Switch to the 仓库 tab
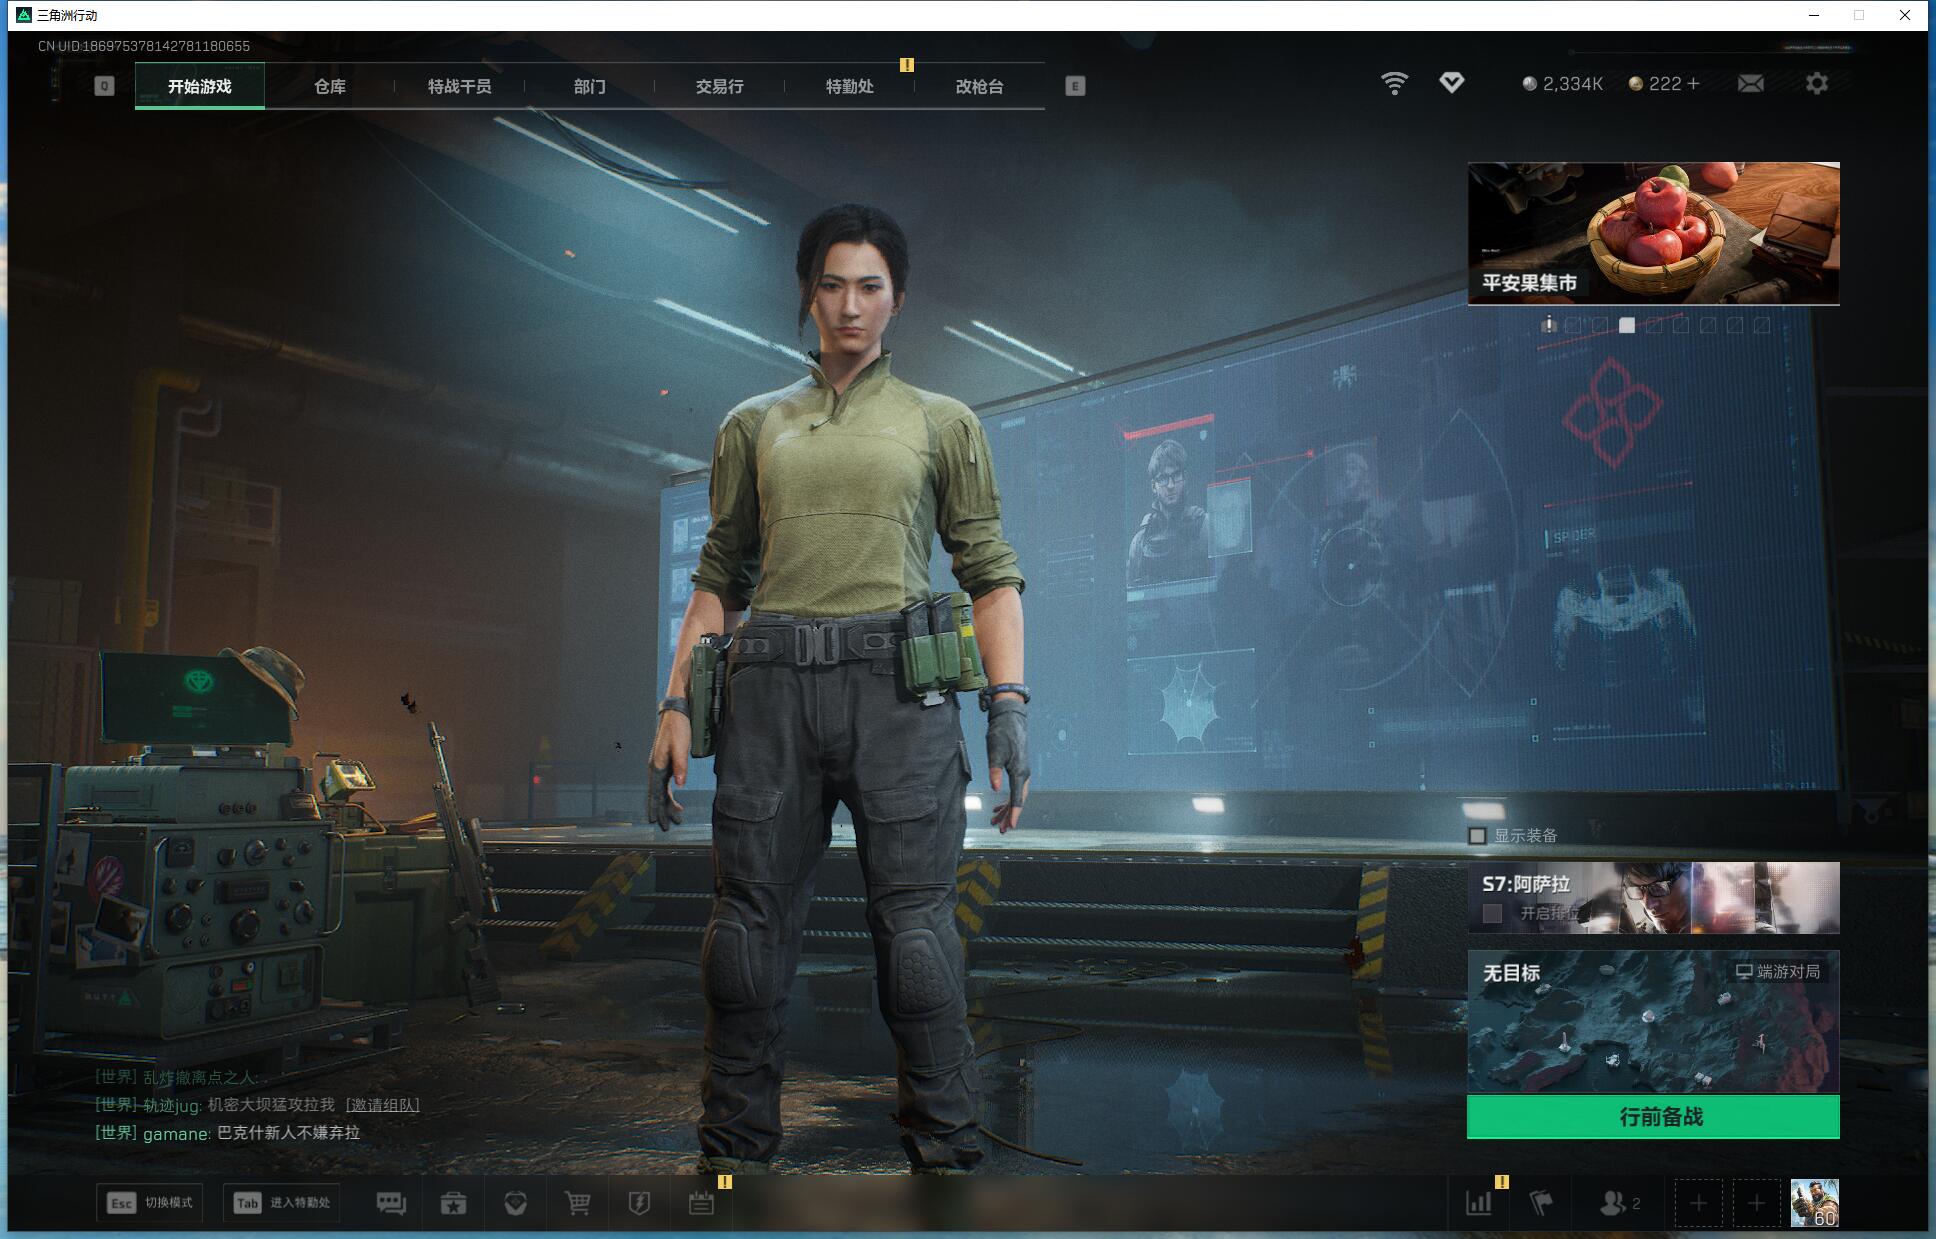The height and width of the screenshot is (1239, 1936). [330, 87]
